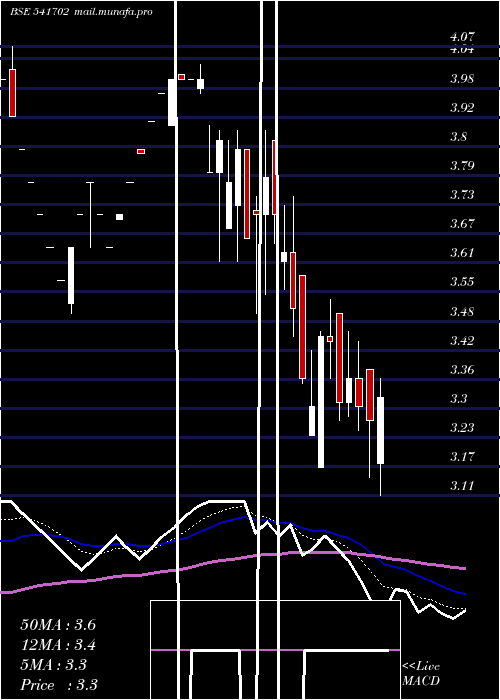Click the 12MA : 3.4 legend value
The height and width of the screenshot is (700, 500).
tap(58, 645)
